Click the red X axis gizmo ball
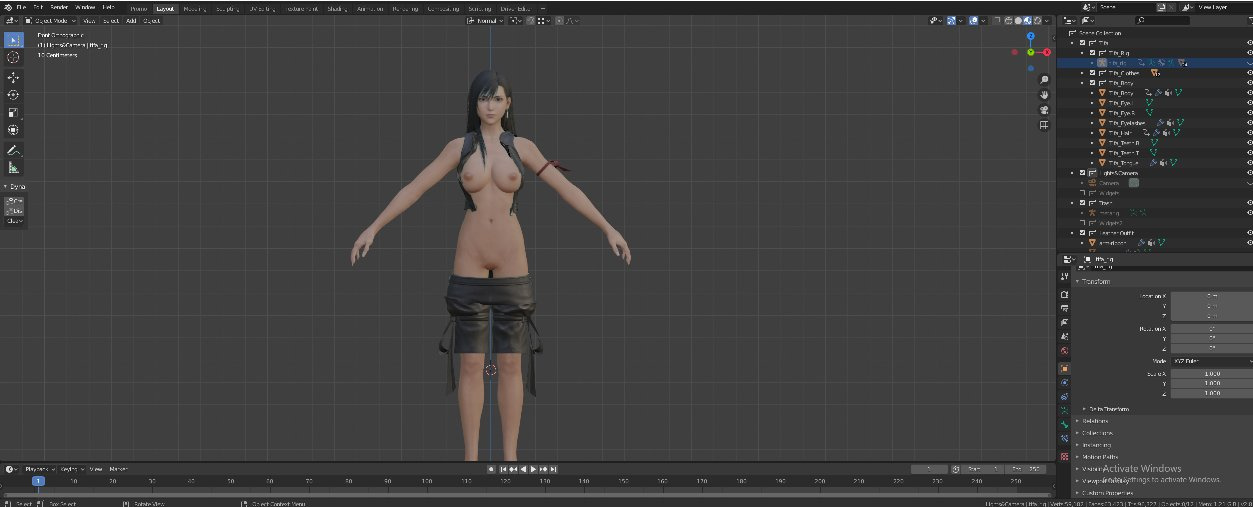Screen dimensions: 1253x507 pyautogui.click(x=1047, y=52)
